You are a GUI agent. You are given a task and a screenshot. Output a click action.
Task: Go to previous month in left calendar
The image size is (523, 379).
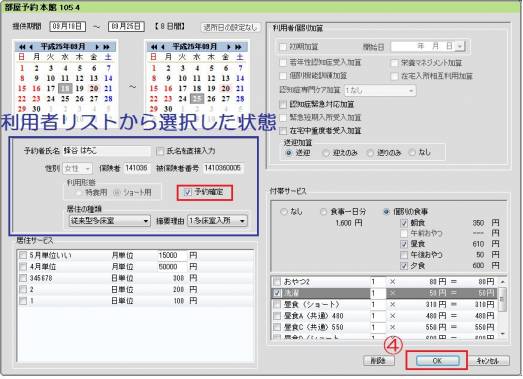pos(31,47)
